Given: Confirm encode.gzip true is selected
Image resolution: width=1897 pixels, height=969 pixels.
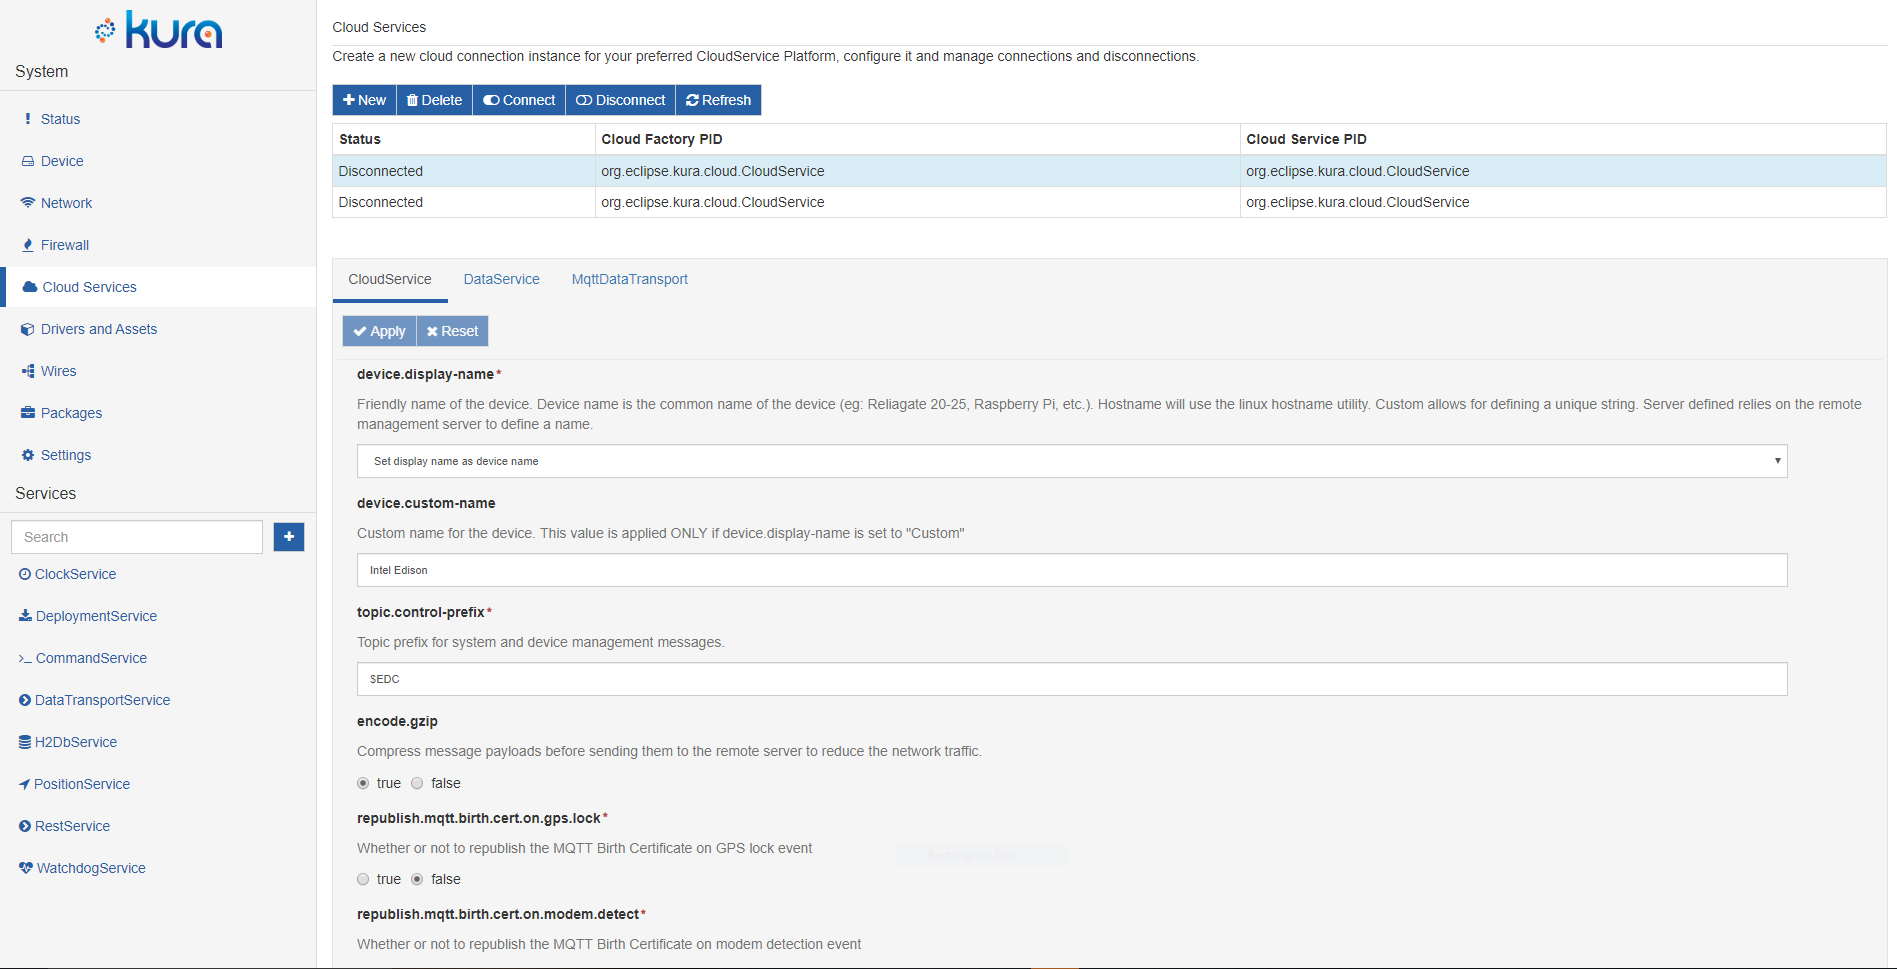Looking at the screenshot, I should click(362, 783).
